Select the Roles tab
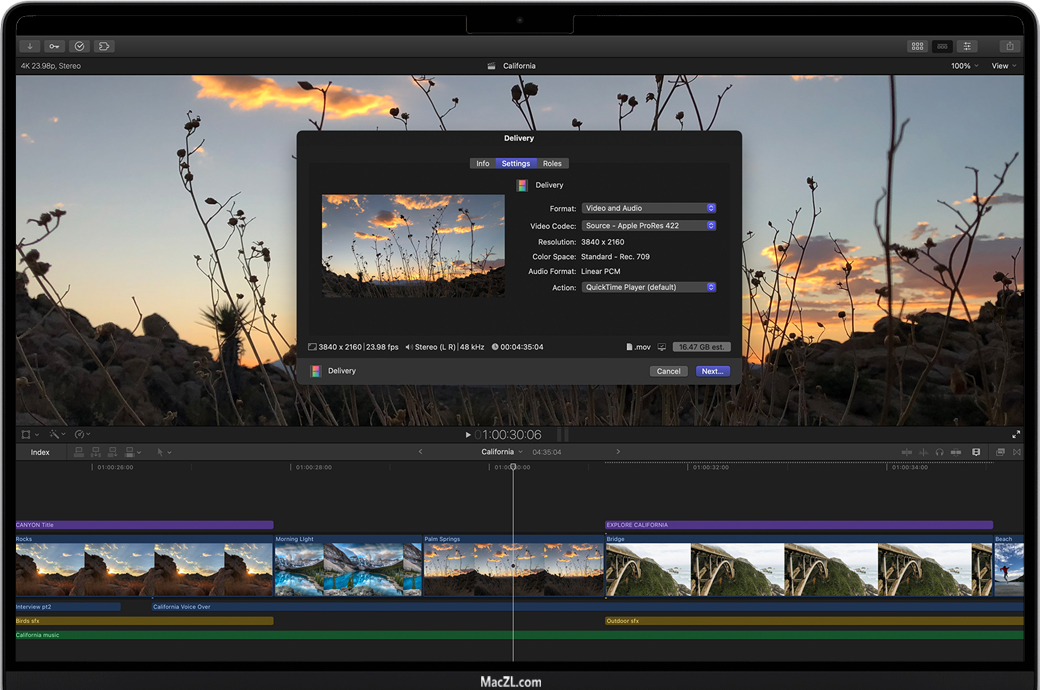Screen dimensions: 1040x690 (x=552, y=163)
